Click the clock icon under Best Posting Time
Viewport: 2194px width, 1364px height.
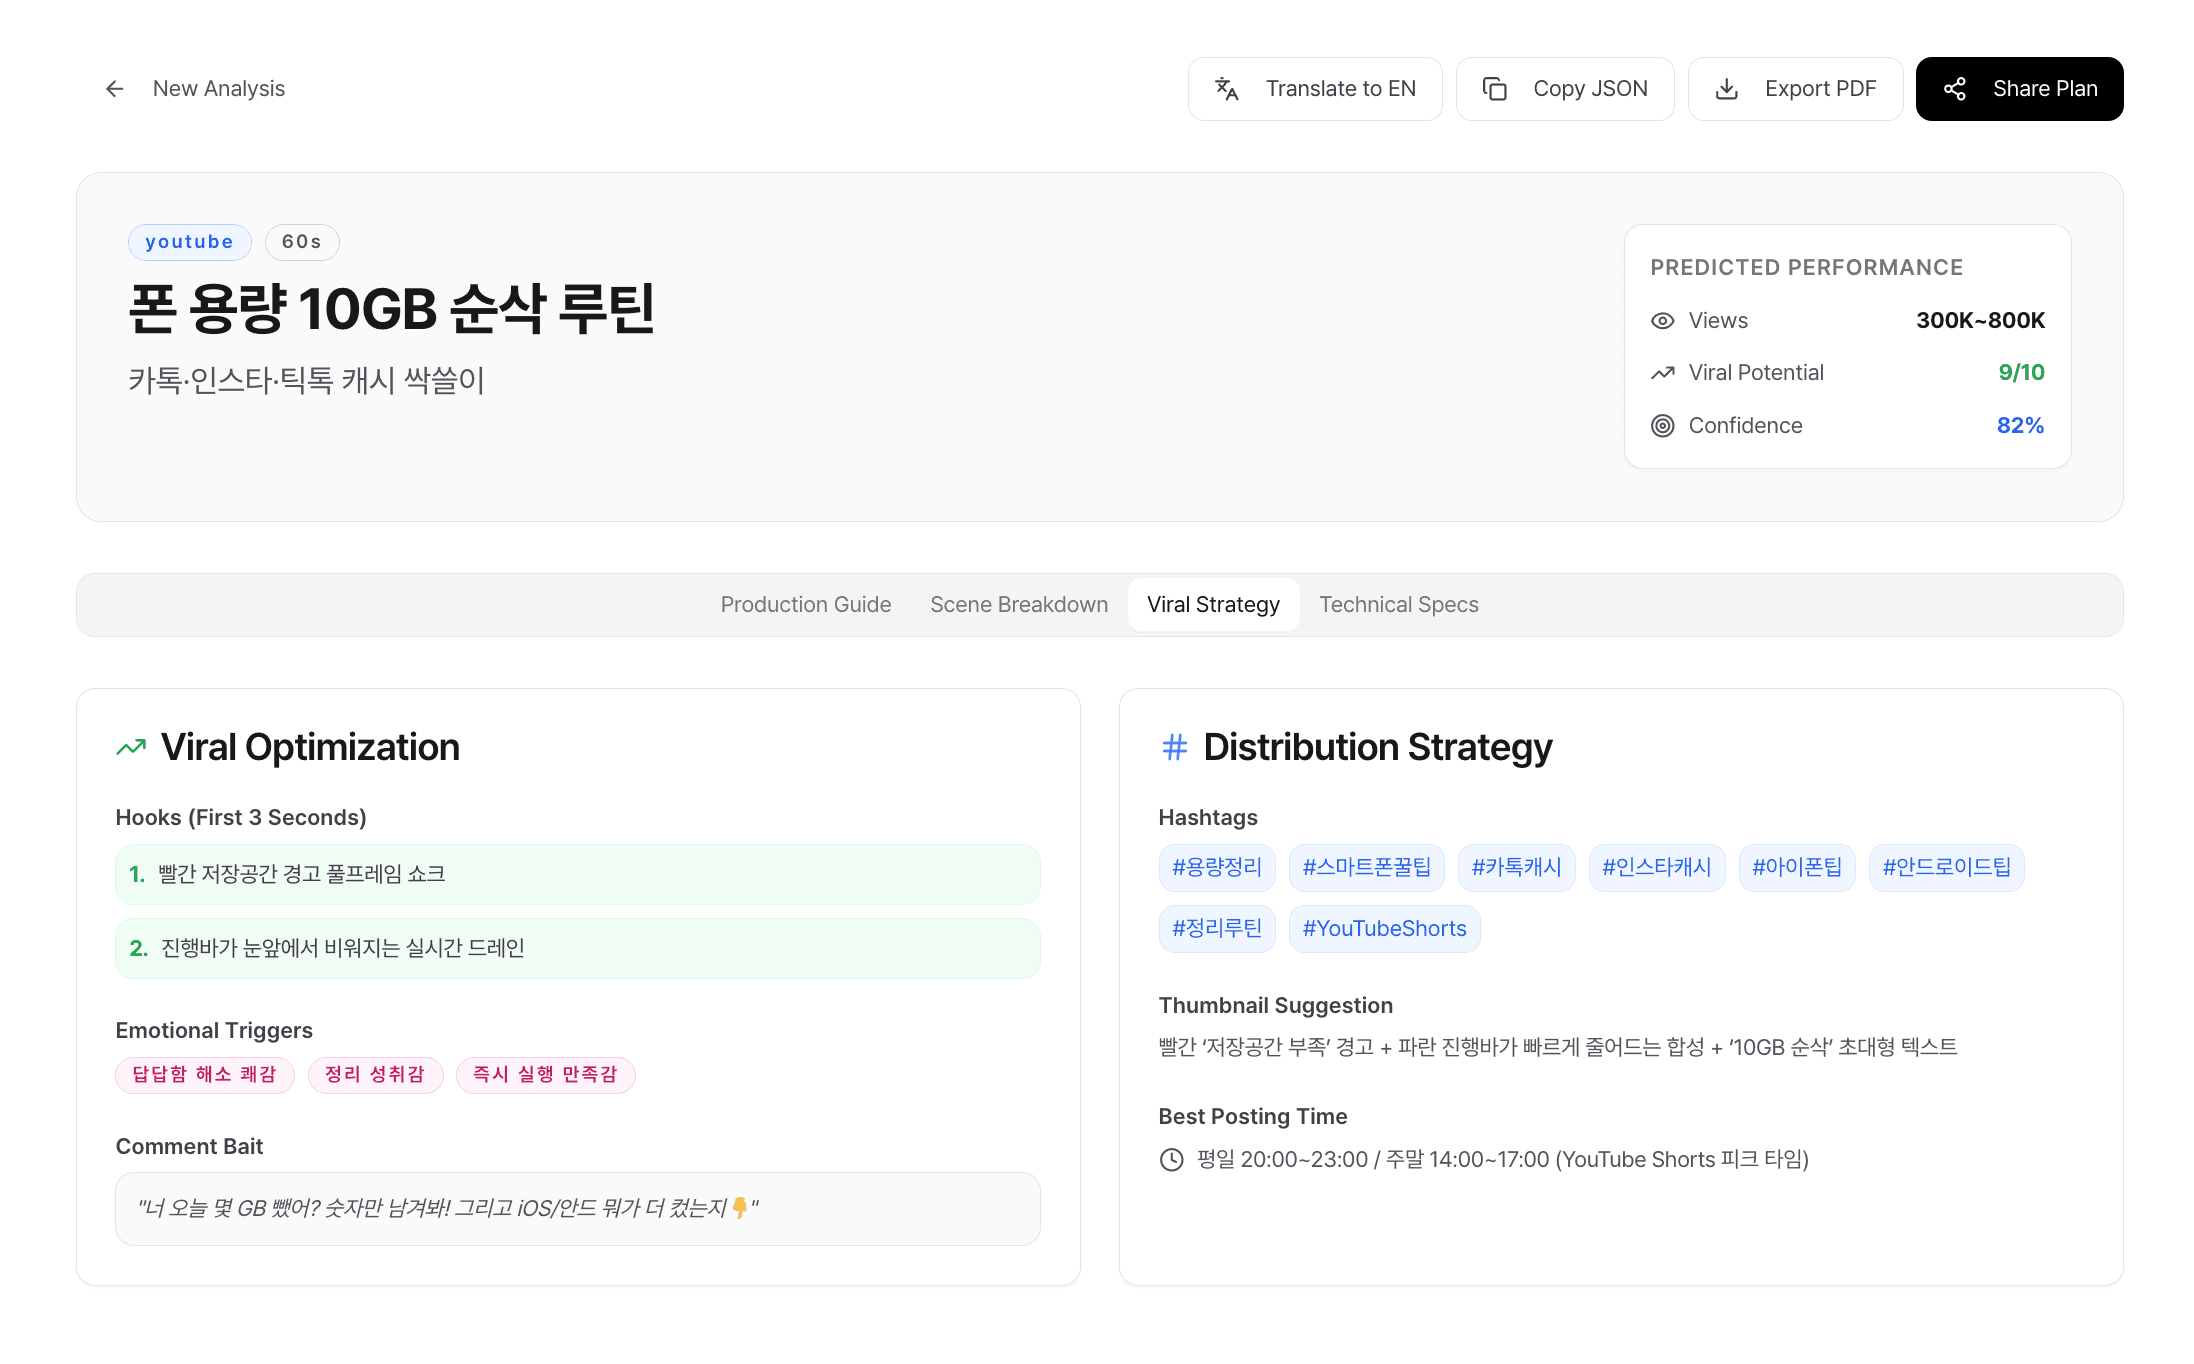pos(1171,1159)
